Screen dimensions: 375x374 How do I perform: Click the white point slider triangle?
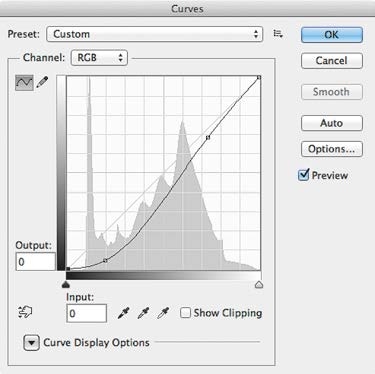pyautogui.click(x=259, y=284)
